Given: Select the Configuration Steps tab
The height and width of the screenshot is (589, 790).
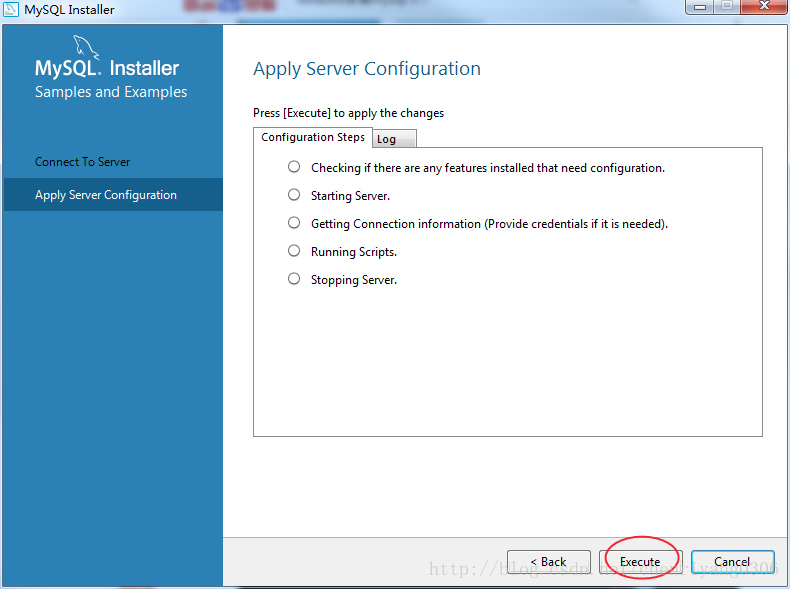Looking at the screenshot, I should (313, 137).
